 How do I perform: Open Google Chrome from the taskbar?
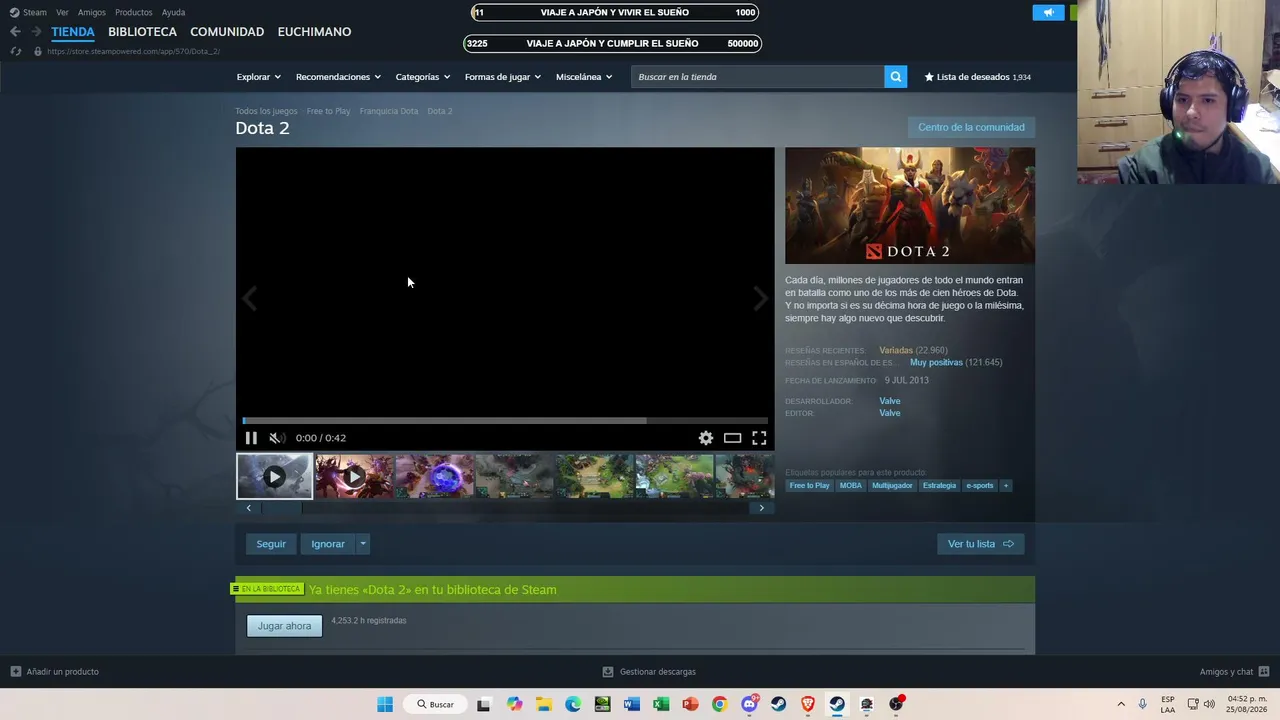(719, 704)
